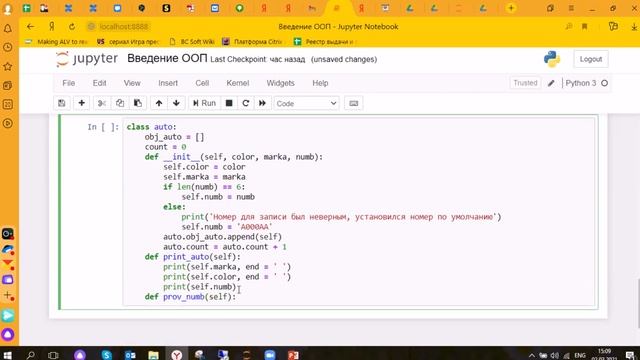
Task: Save notebook with the floppy disk icon
Action: point(62,103)
